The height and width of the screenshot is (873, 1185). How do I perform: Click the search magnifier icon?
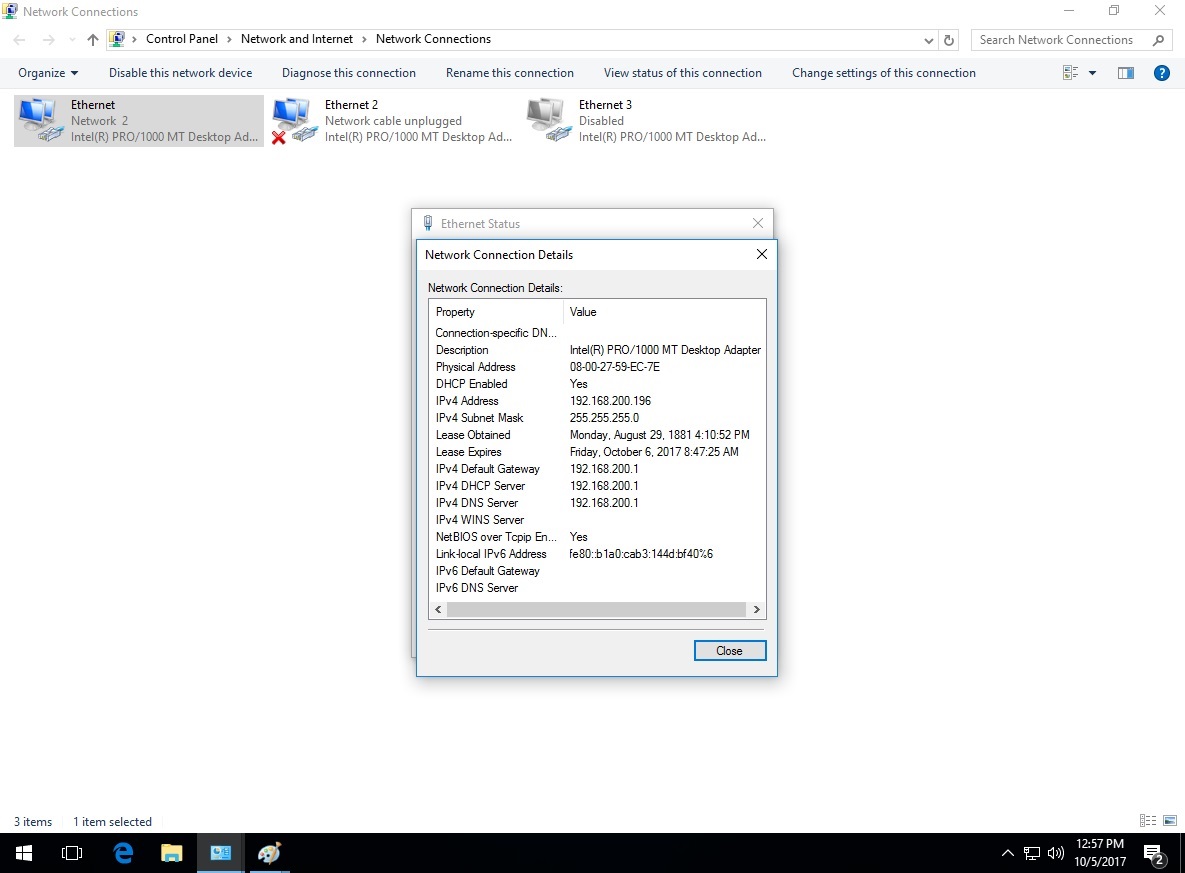pos(1159,40)
